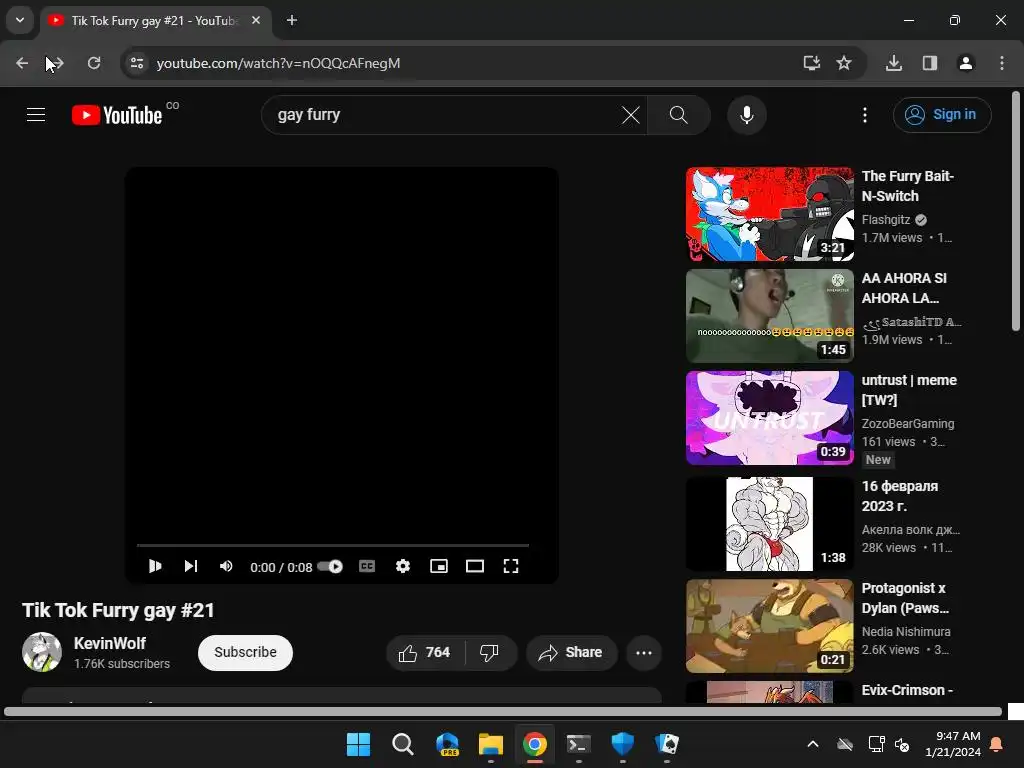Open taskbar Search
This screenshot has height=768, width=1024.
click(x=402, y=744)
